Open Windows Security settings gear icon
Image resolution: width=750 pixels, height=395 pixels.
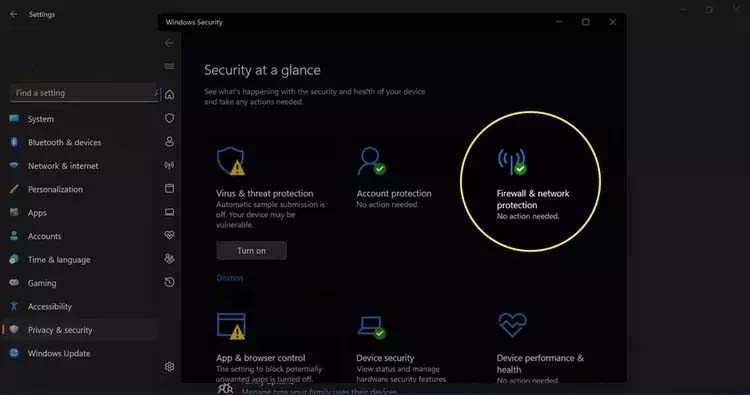click(169, 366)
